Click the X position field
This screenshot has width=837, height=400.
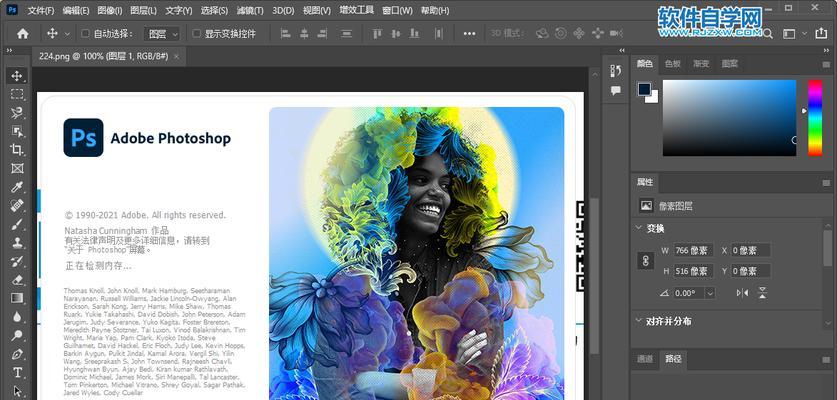click(751, 250)
